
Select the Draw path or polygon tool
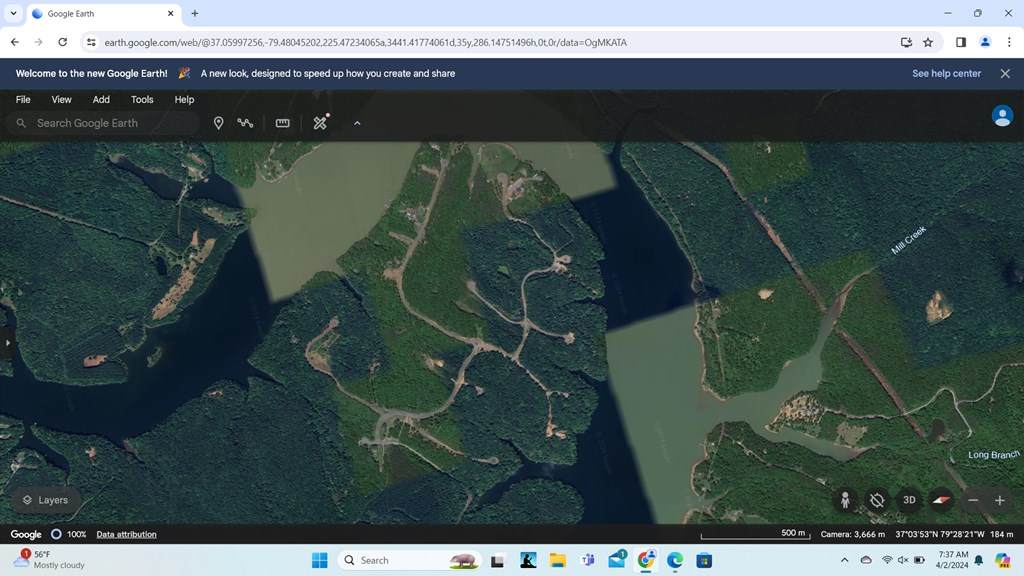coord(245,123)
